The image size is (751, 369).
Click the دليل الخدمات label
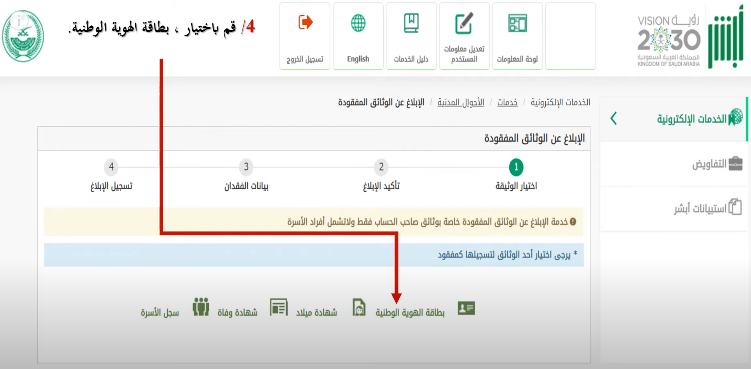coord(411,59)
